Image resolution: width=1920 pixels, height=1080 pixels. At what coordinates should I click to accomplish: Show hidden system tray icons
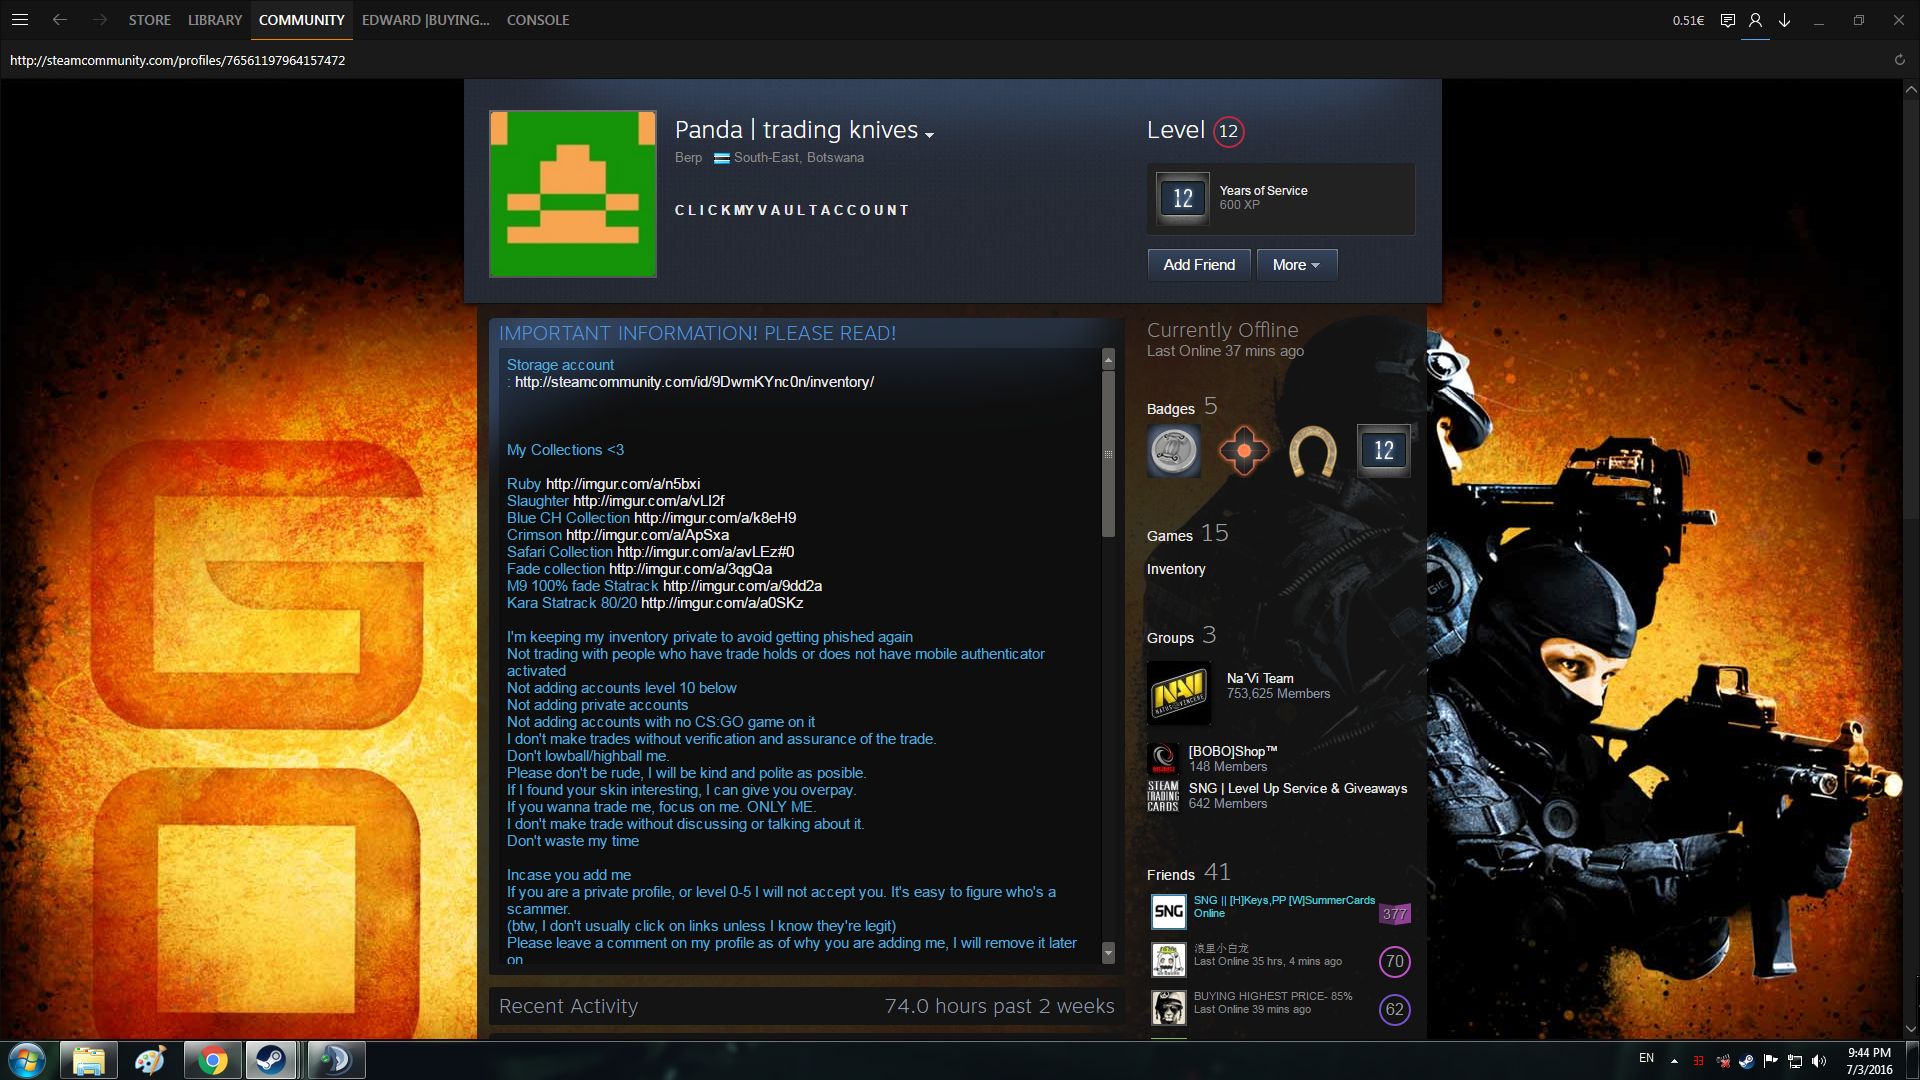pos(1674,1060)
